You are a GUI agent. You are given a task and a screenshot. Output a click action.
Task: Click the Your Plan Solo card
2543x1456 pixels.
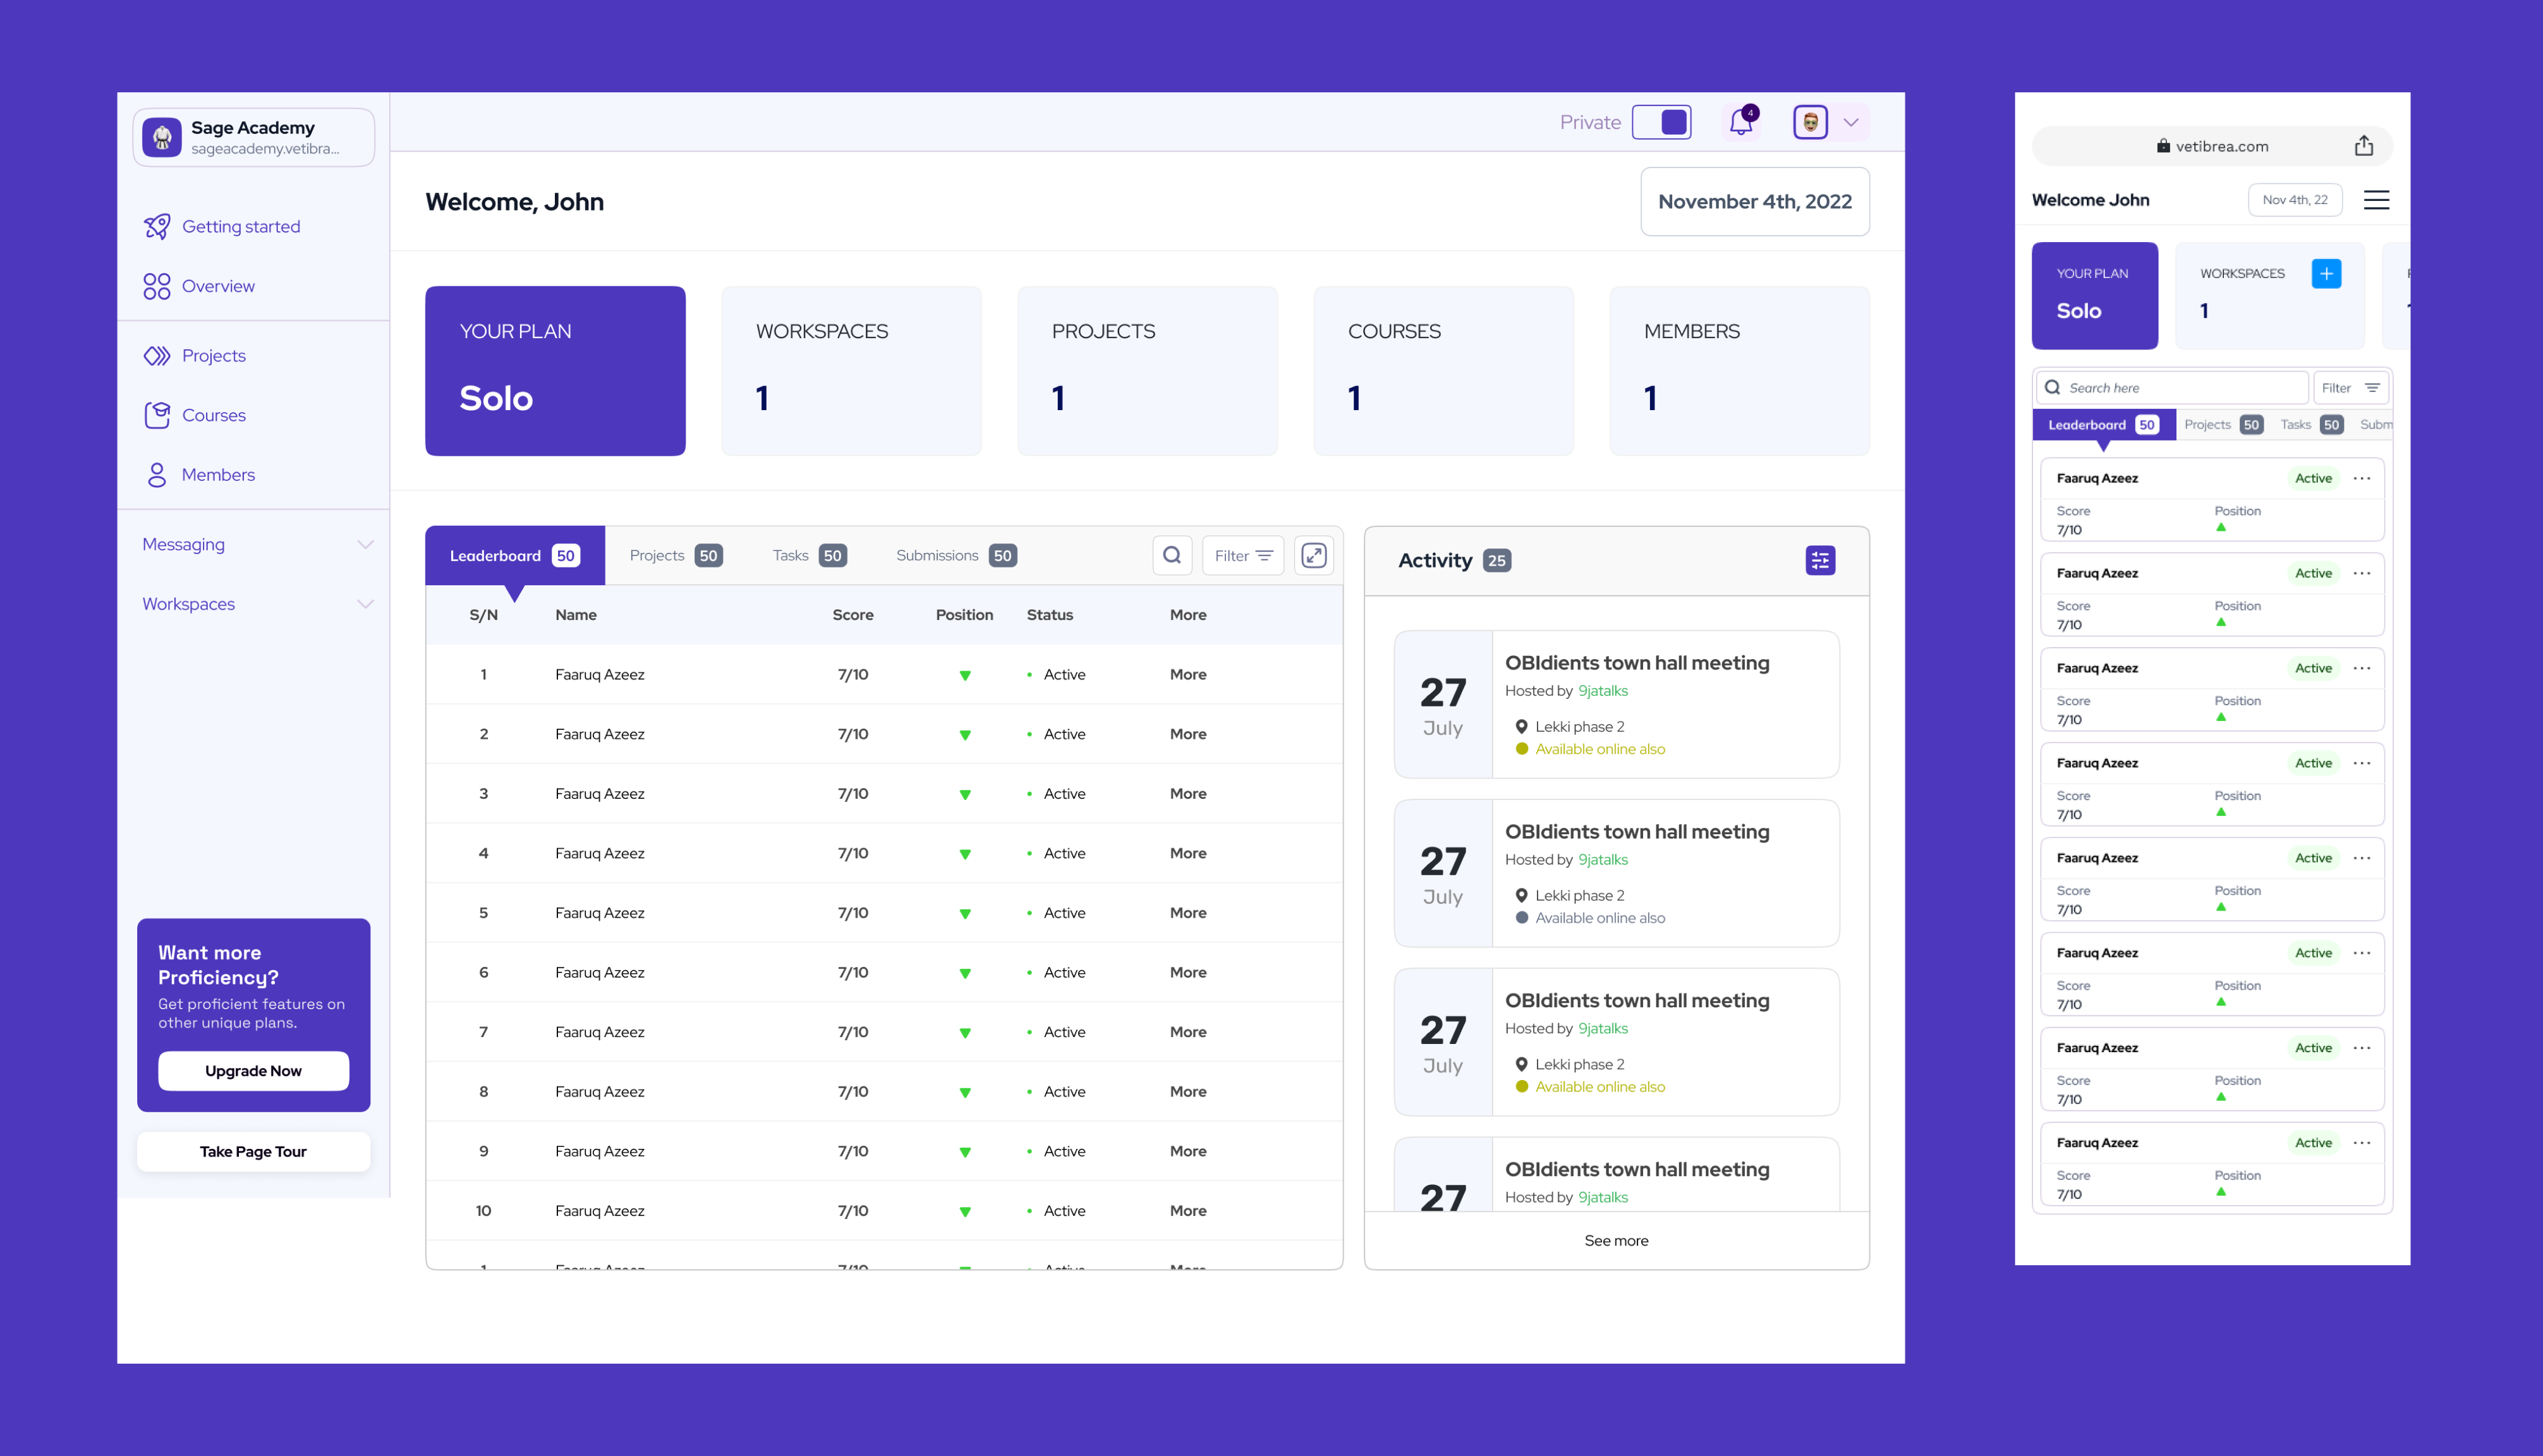coord(555,371)
